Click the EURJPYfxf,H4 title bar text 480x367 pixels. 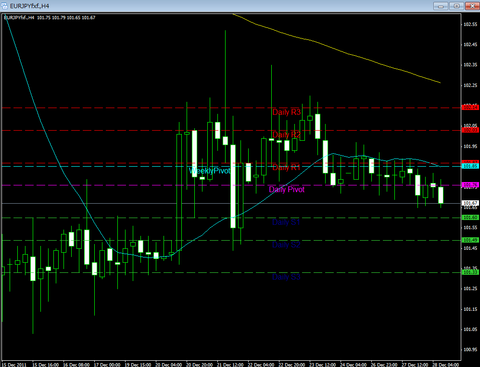pos(30,6)
